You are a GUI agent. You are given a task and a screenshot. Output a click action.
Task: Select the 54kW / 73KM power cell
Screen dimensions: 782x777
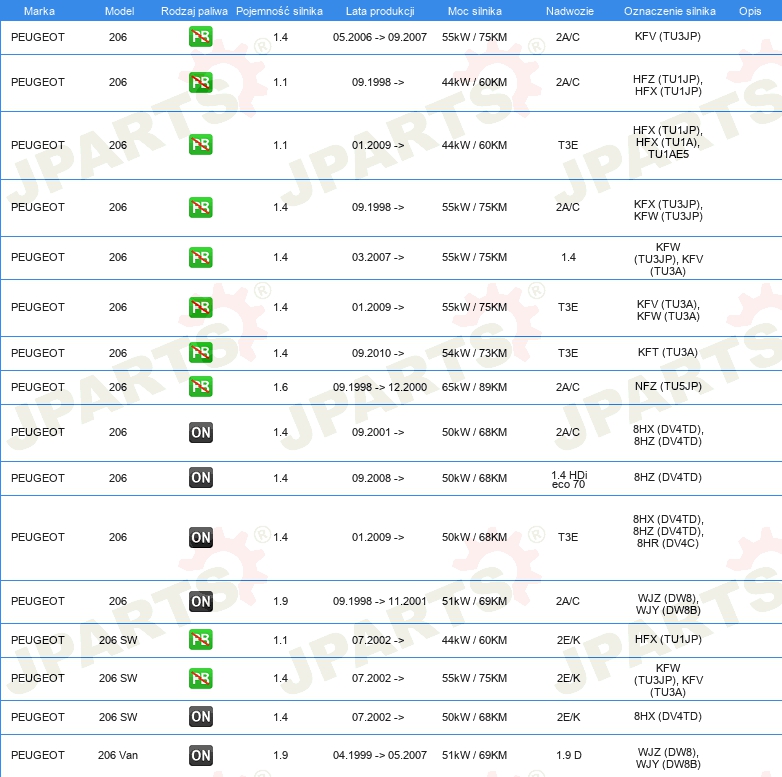tap(474, 353)
